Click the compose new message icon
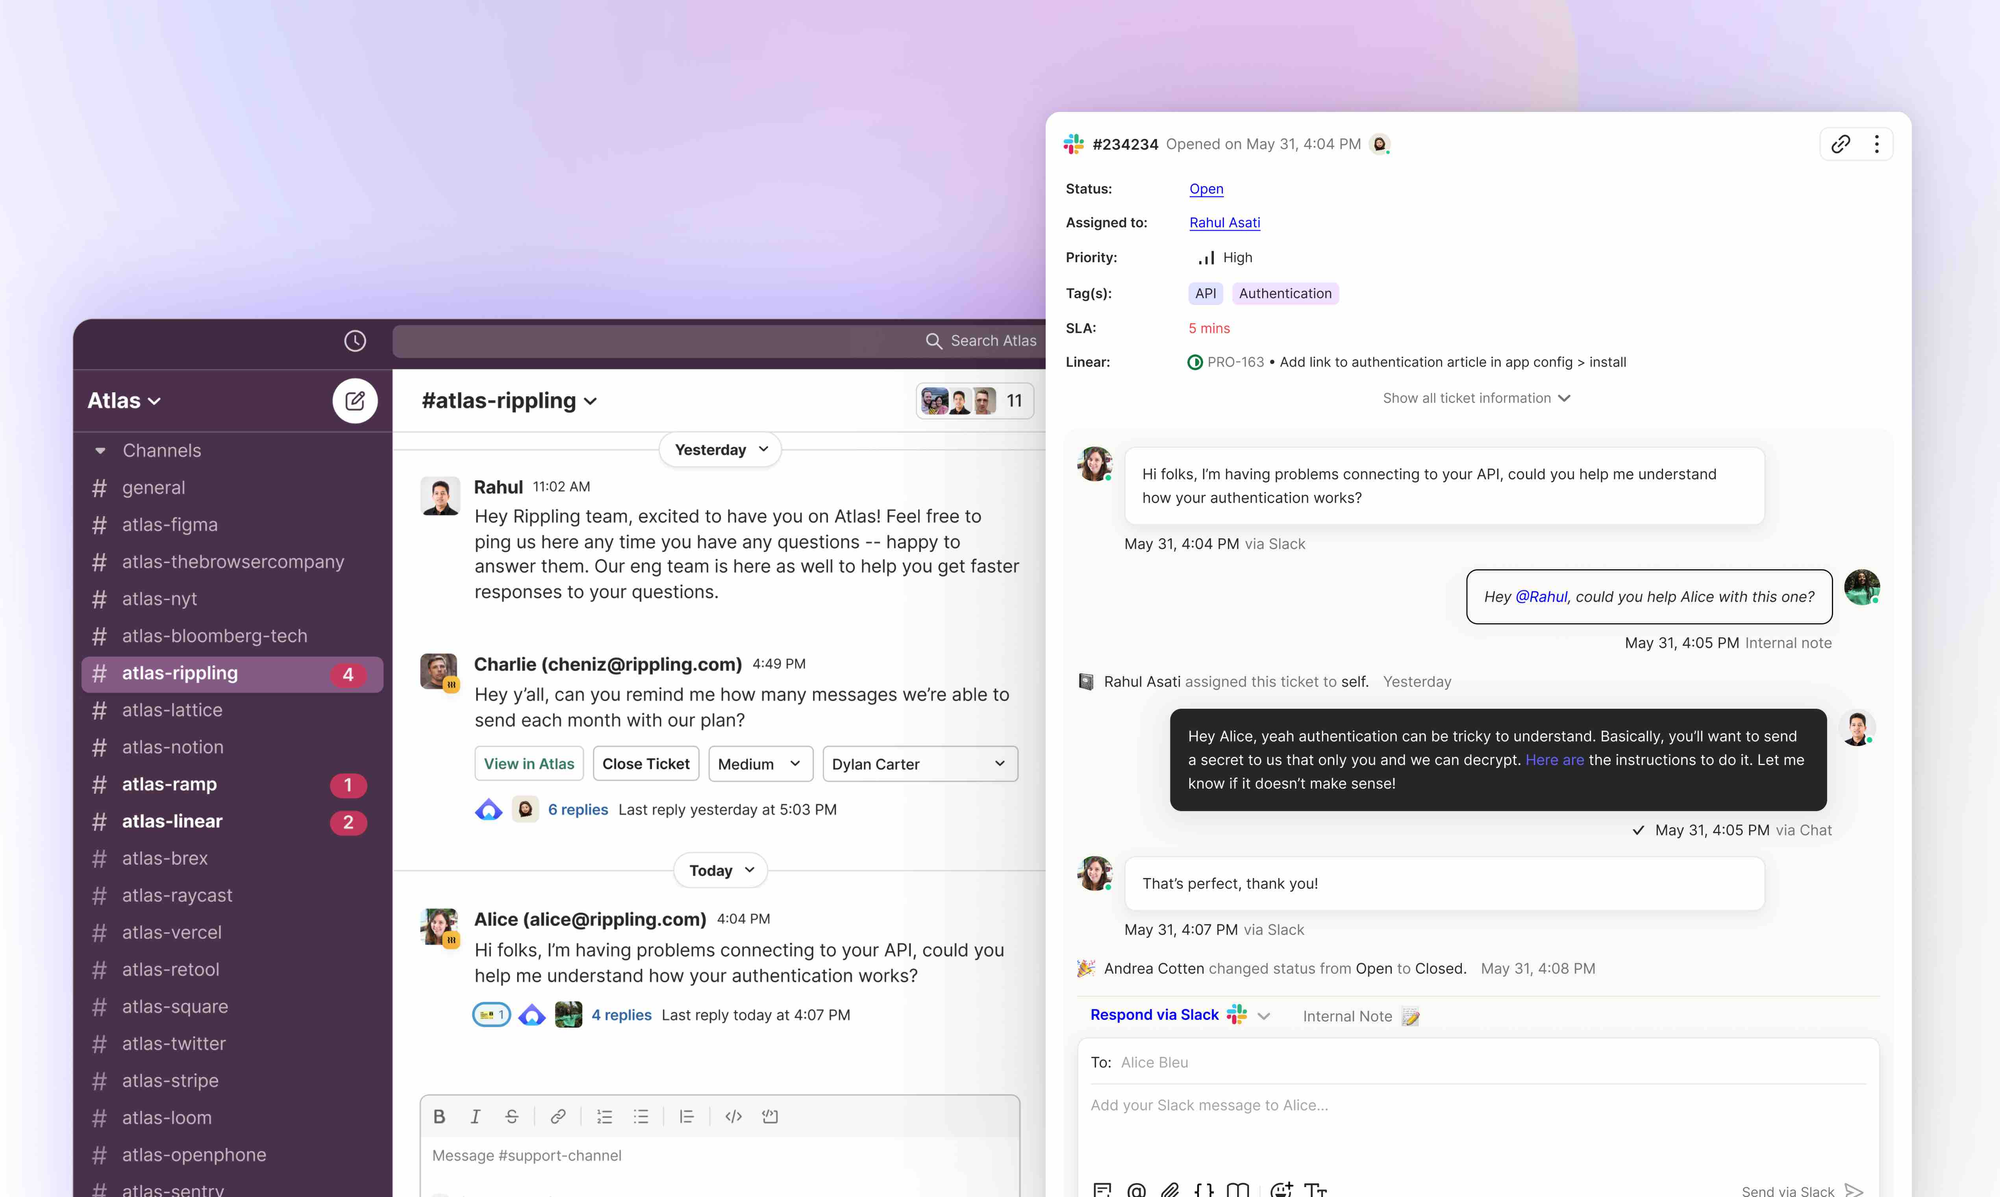The width and height of the screenshot is (2000, 1197). click(354, 401)
